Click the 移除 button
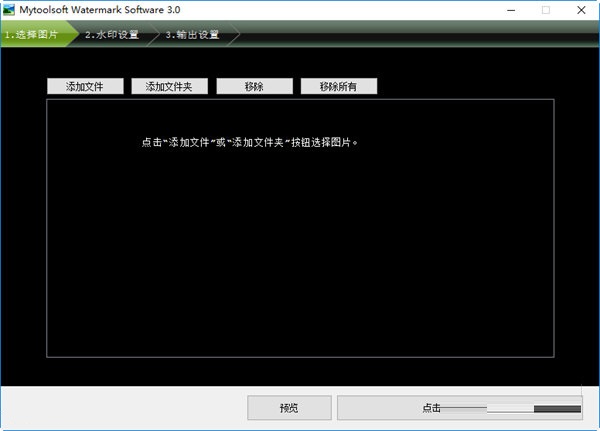 (254, 86)
